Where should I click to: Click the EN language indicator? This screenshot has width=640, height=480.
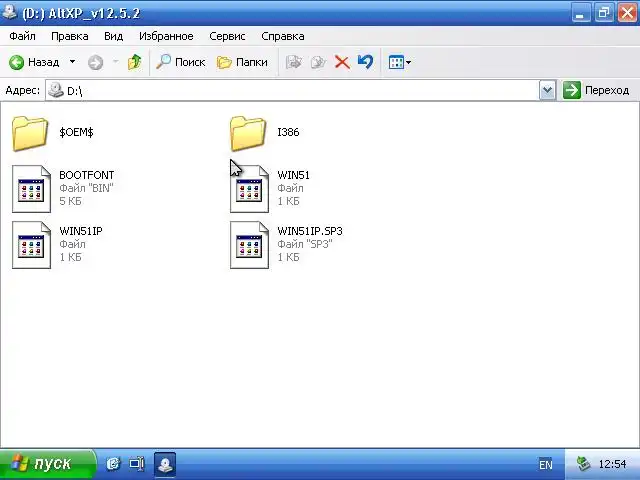(546, 464)
